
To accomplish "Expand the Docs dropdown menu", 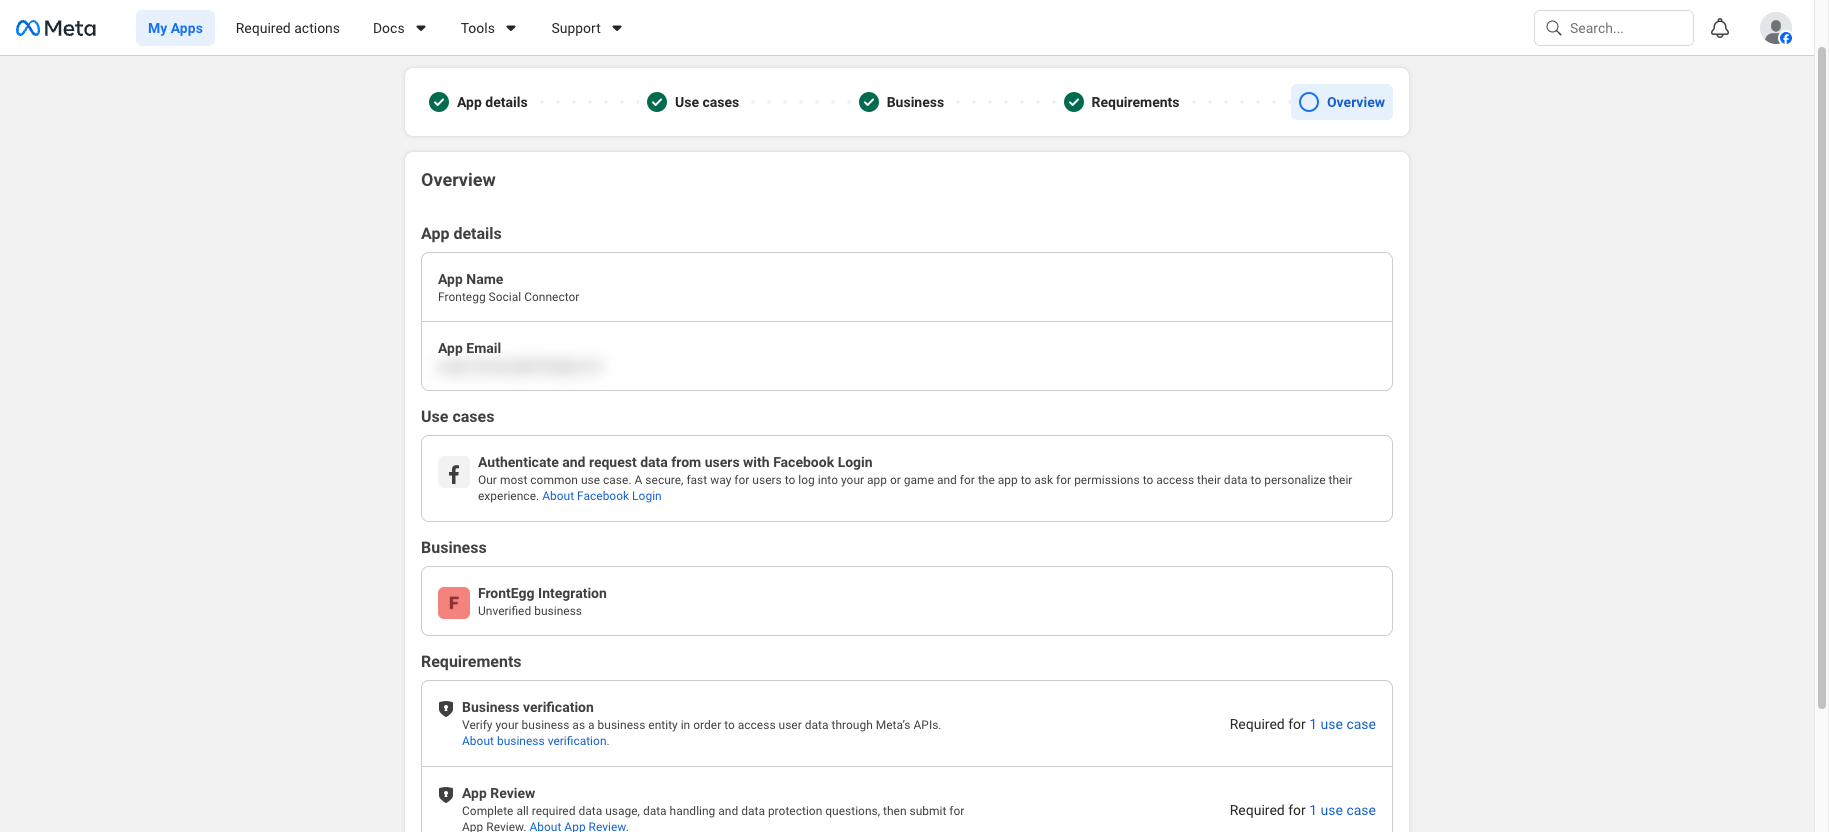I will (x=399, y=28).
